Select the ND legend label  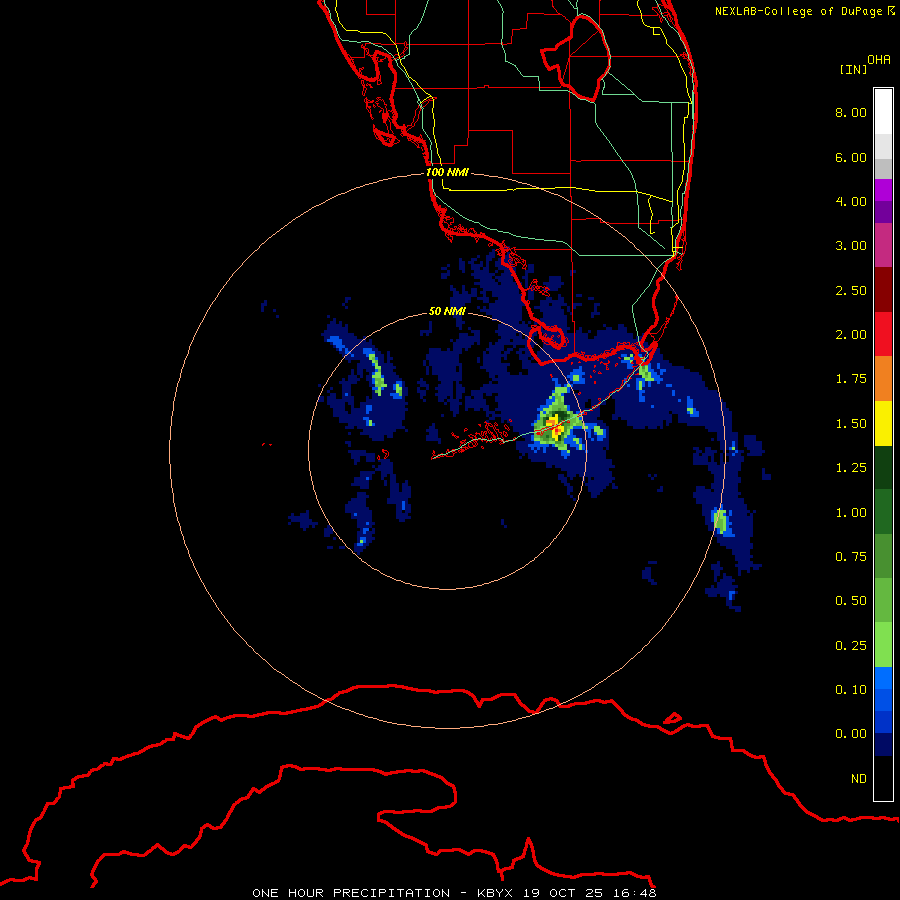(x=859, y=779)
